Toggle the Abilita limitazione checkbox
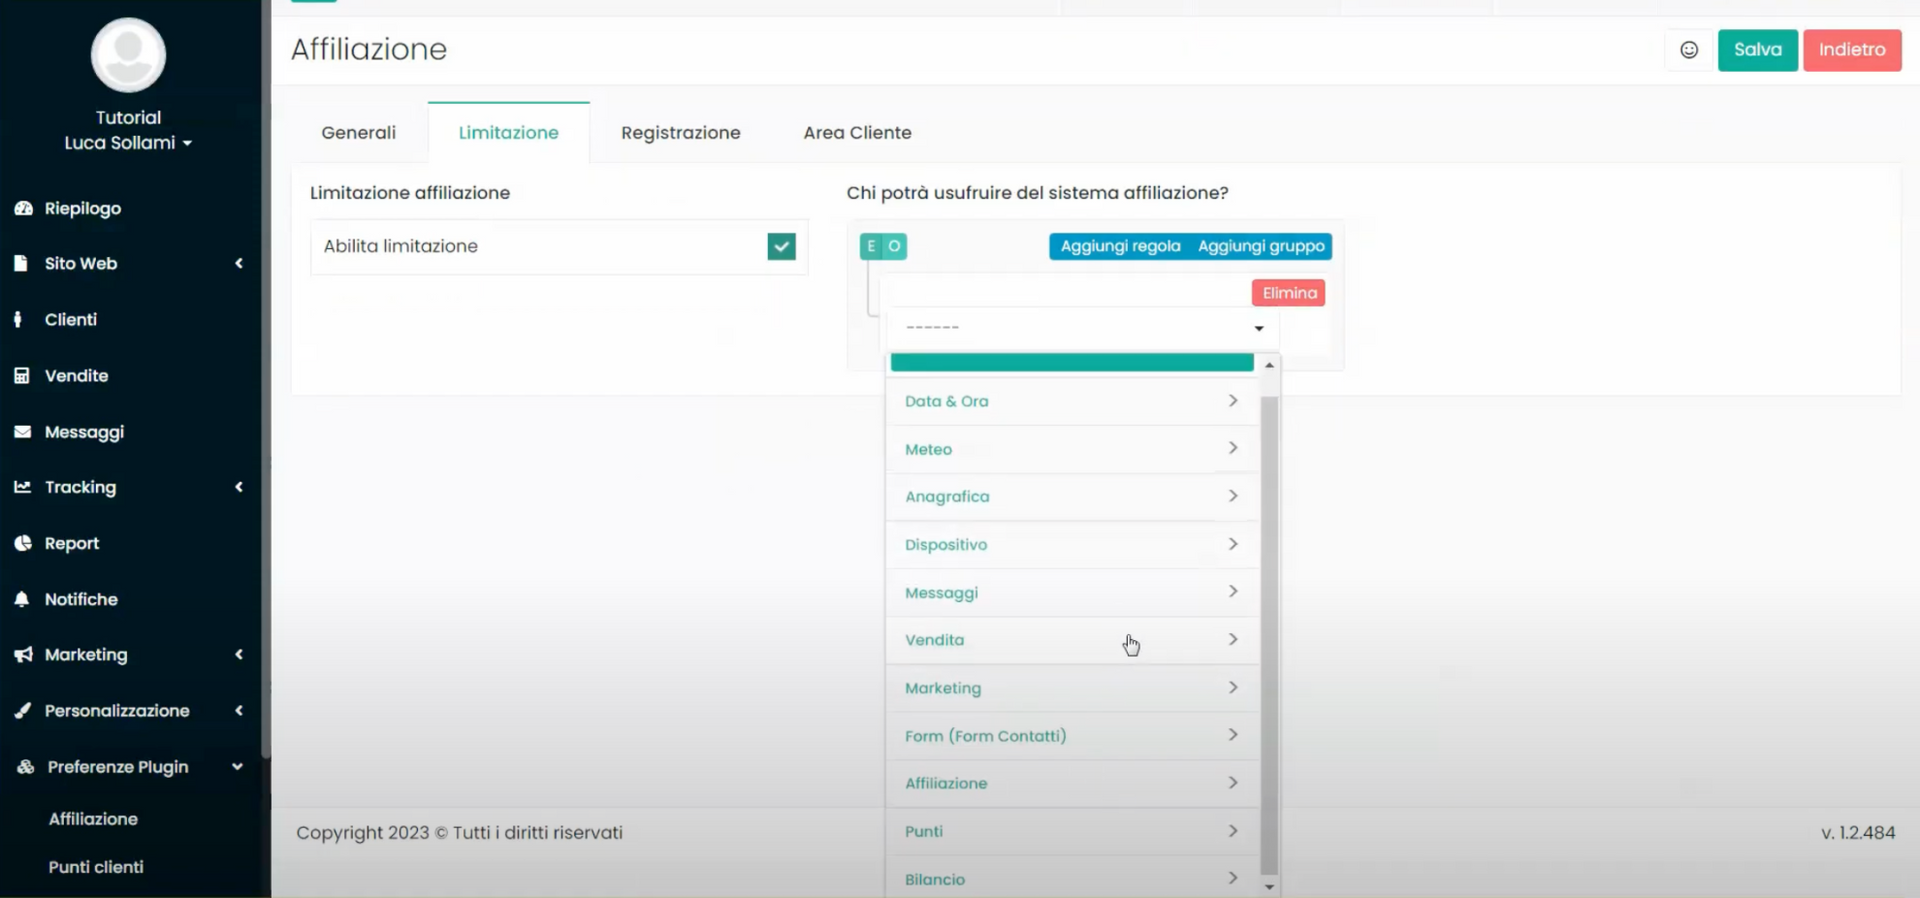1920x898 pixels. [781, 246]
